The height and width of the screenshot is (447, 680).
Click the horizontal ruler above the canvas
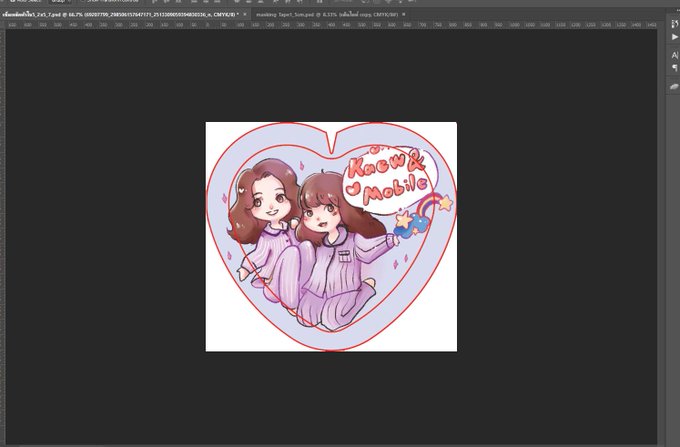click(331, 25)
